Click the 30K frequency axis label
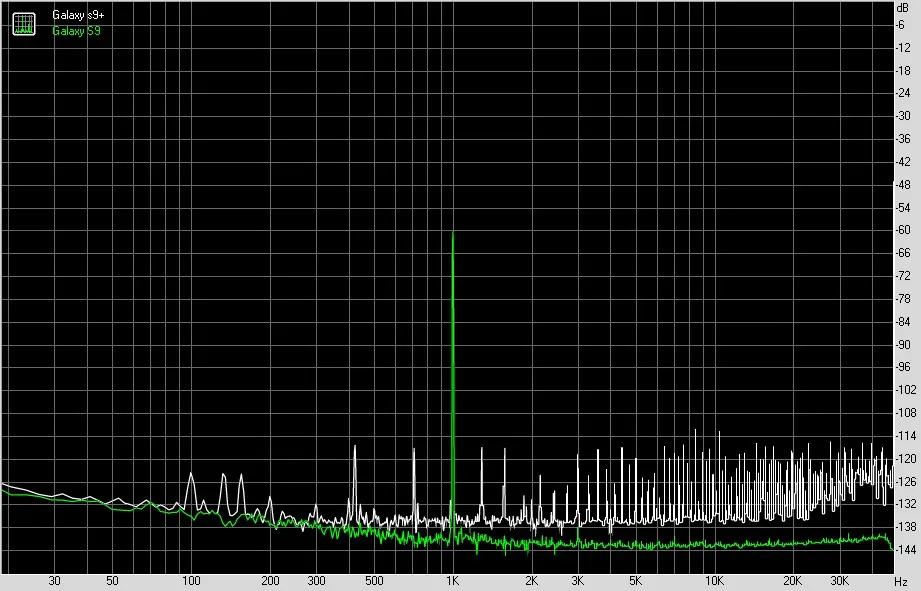 click(839, 581)
